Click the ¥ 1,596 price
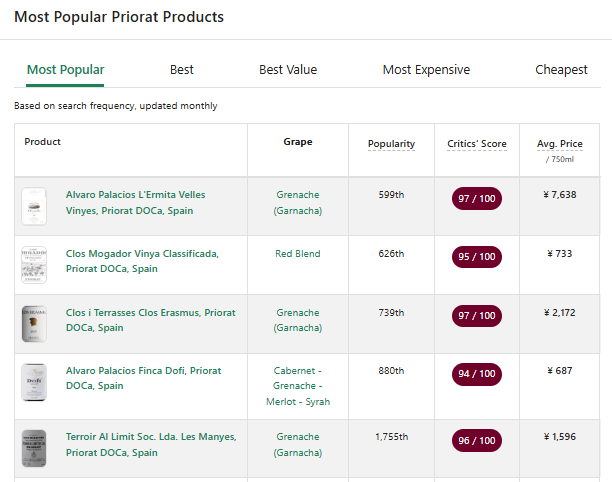612x482 pixels. pyautogui.click(x=560, y=437)
